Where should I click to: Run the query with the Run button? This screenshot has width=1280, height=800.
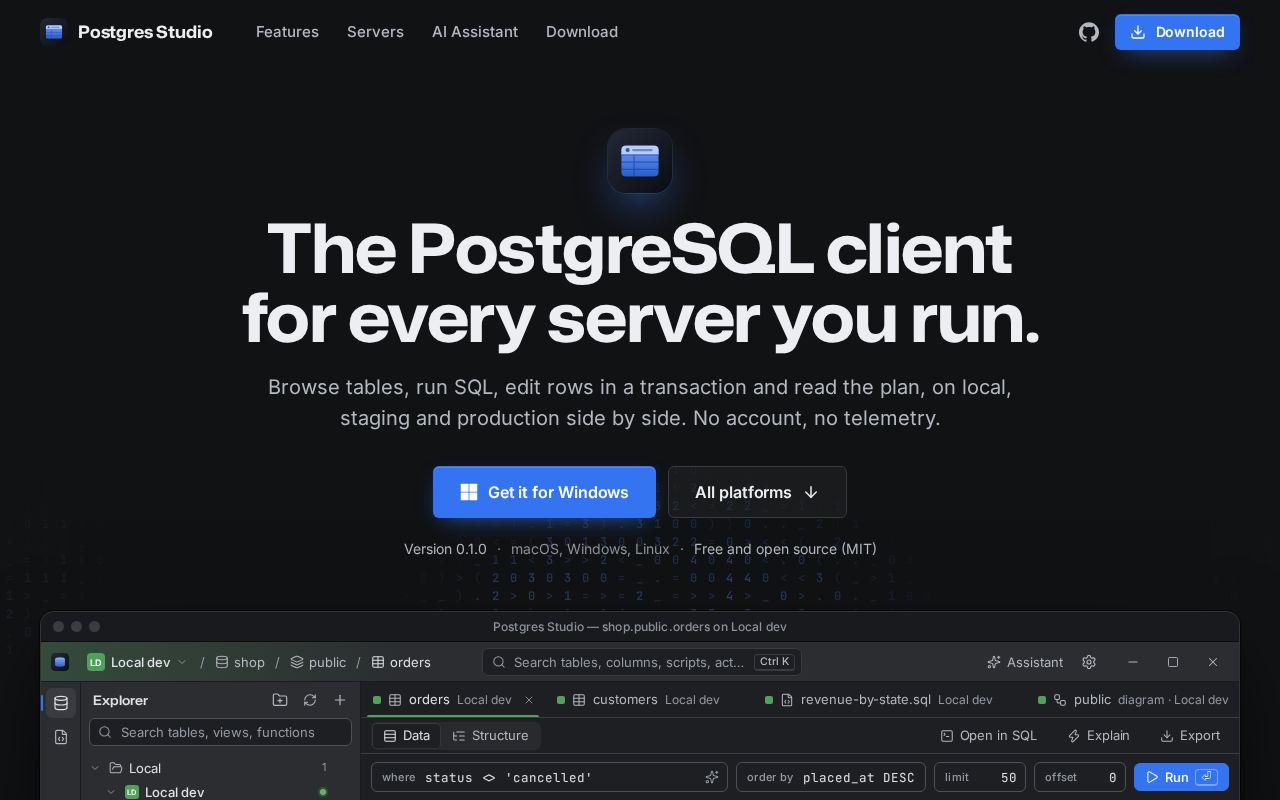(1181, 777)
